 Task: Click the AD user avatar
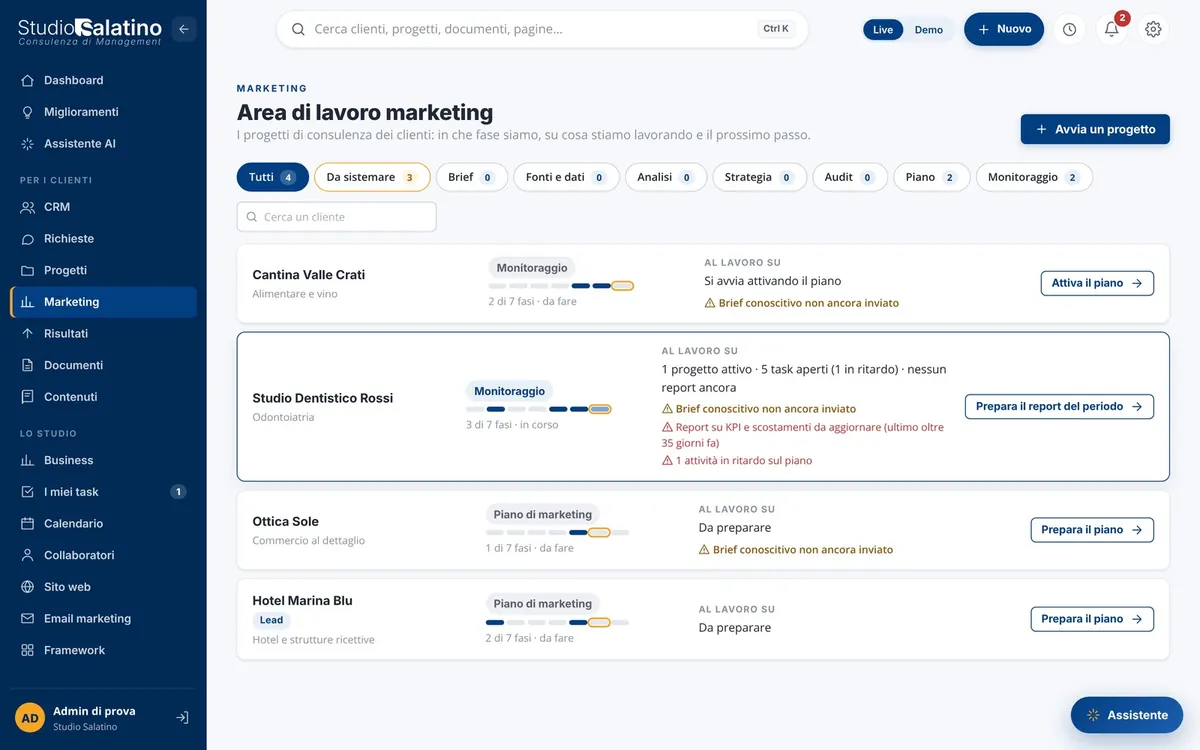click(x=30, y=718)
